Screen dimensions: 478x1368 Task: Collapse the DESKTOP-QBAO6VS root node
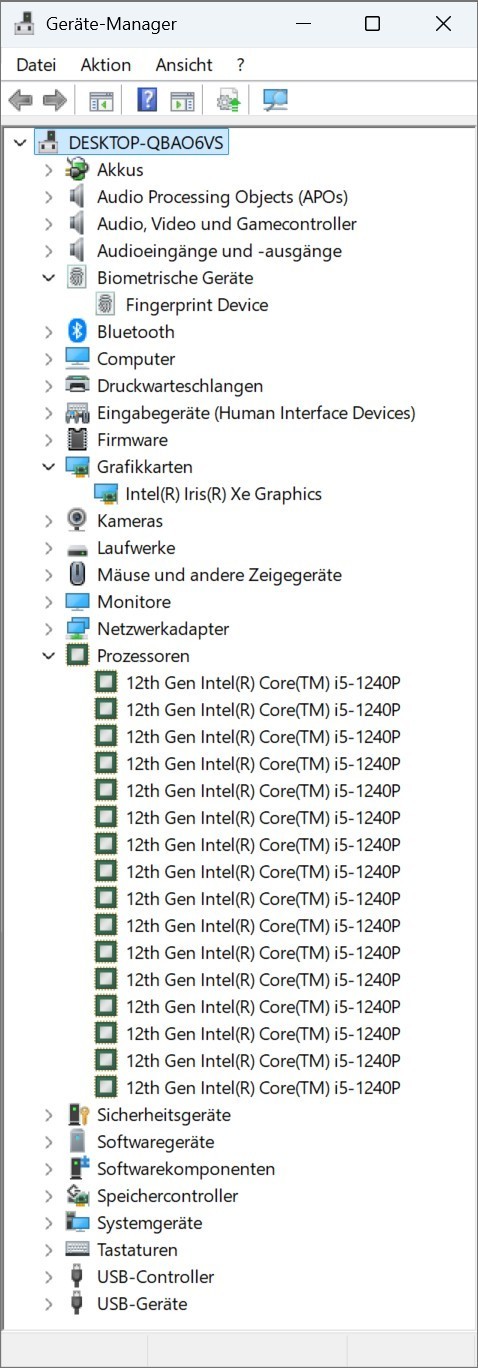pyautogui.click(x=20, y=143)
